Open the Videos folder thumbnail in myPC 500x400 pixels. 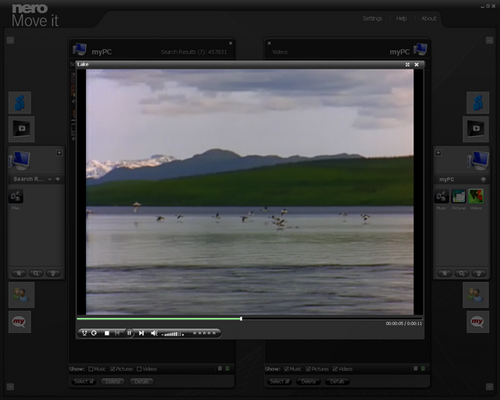(476, 196)
